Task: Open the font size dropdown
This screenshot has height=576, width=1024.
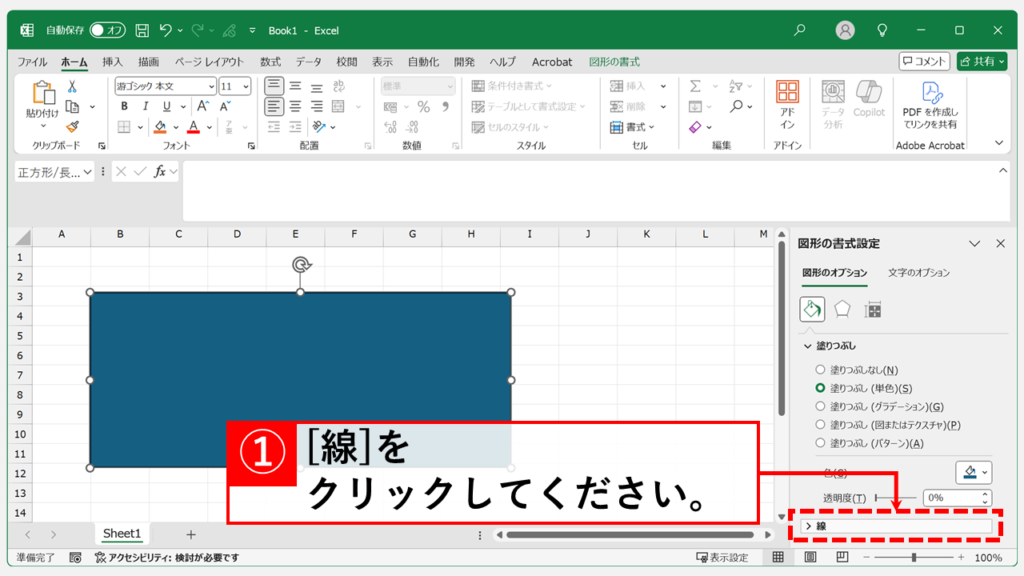Action: coord(245,86)
